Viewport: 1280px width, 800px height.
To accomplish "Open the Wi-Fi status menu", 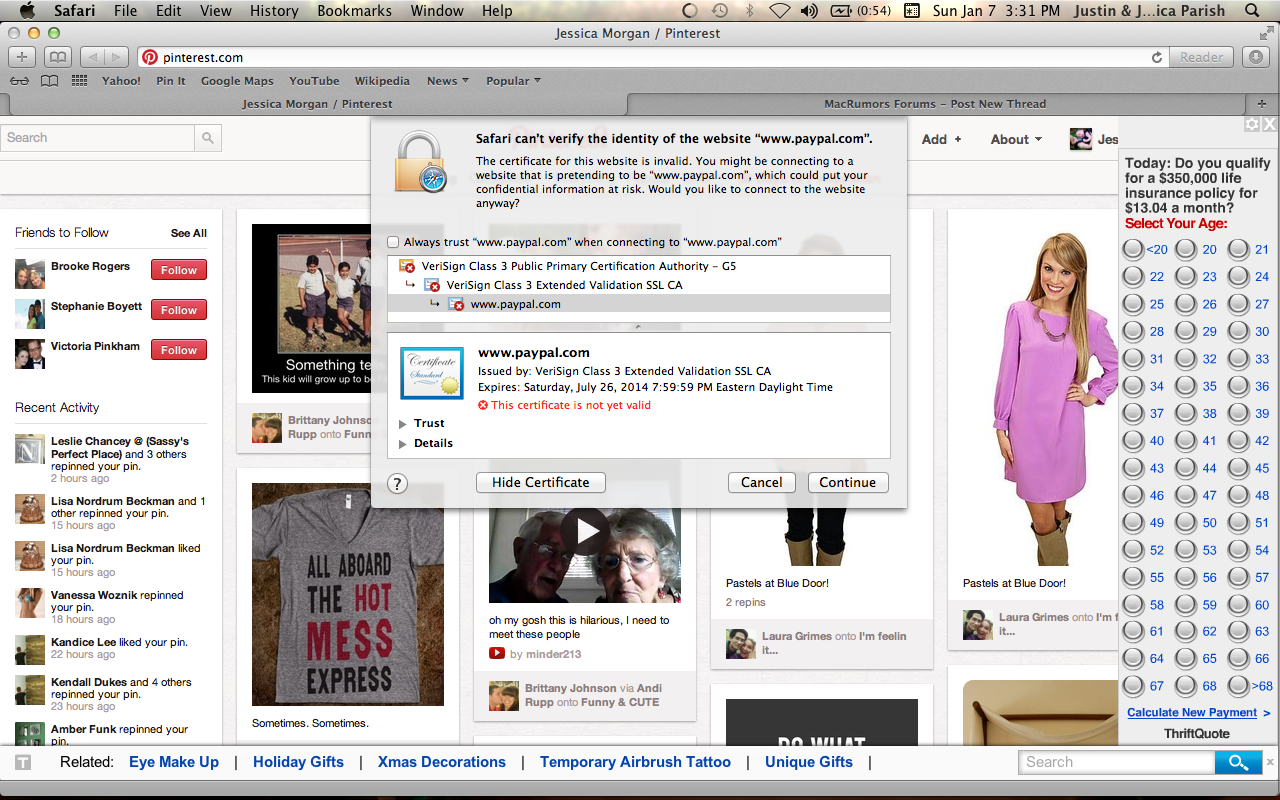I will (779, 11).
